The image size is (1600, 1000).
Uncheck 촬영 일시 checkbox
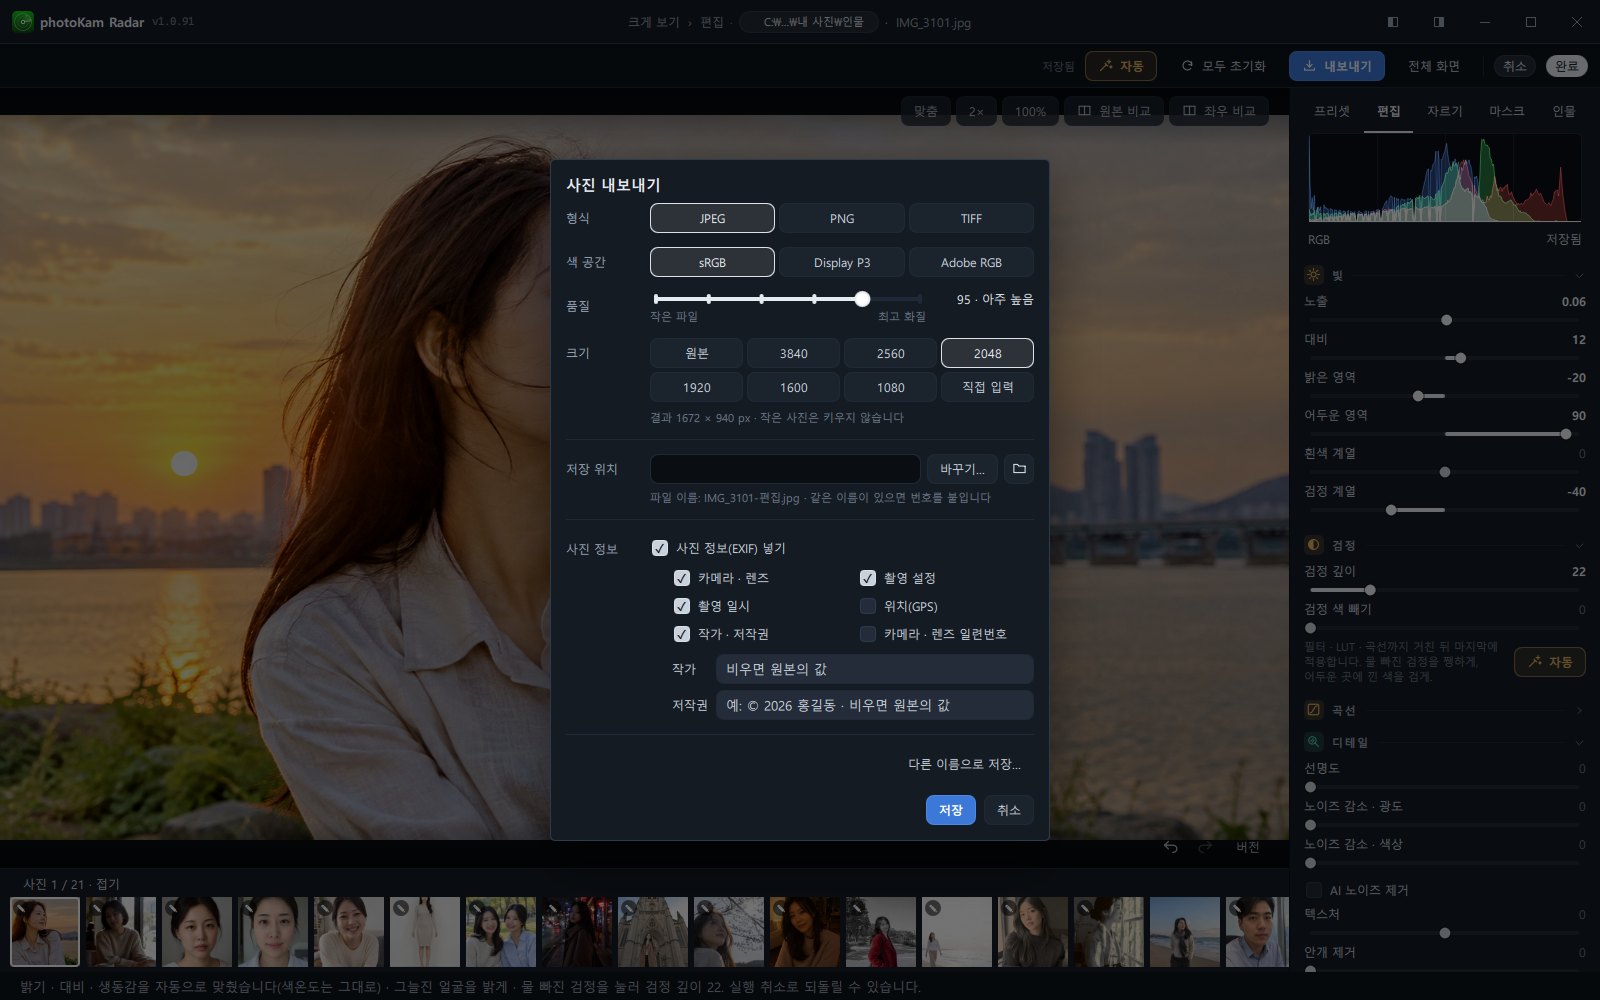coord(682,606)
